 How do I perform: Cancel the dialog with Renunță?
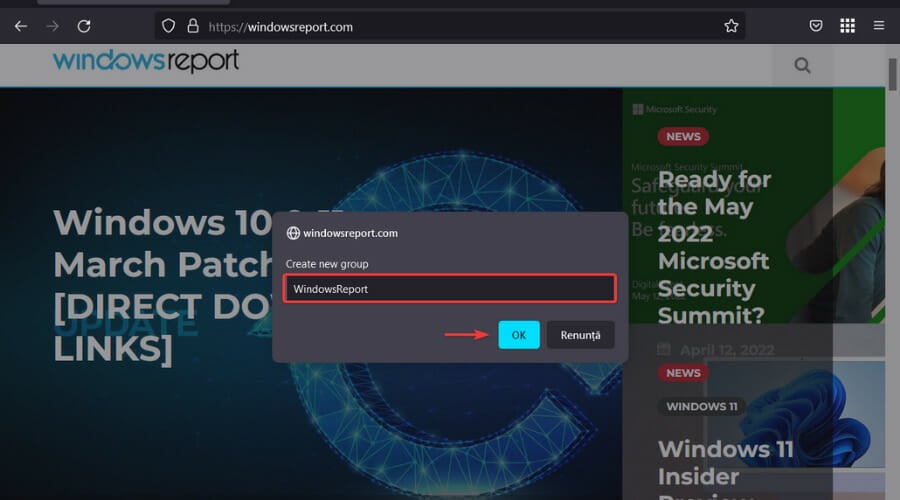580,335
